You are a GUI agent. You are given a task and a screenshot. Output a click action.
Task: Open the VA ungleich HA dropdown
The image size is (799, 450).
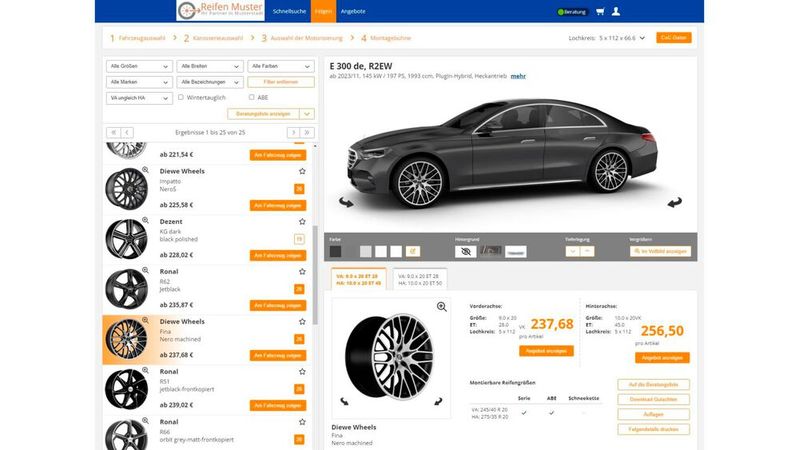(139, 98)
